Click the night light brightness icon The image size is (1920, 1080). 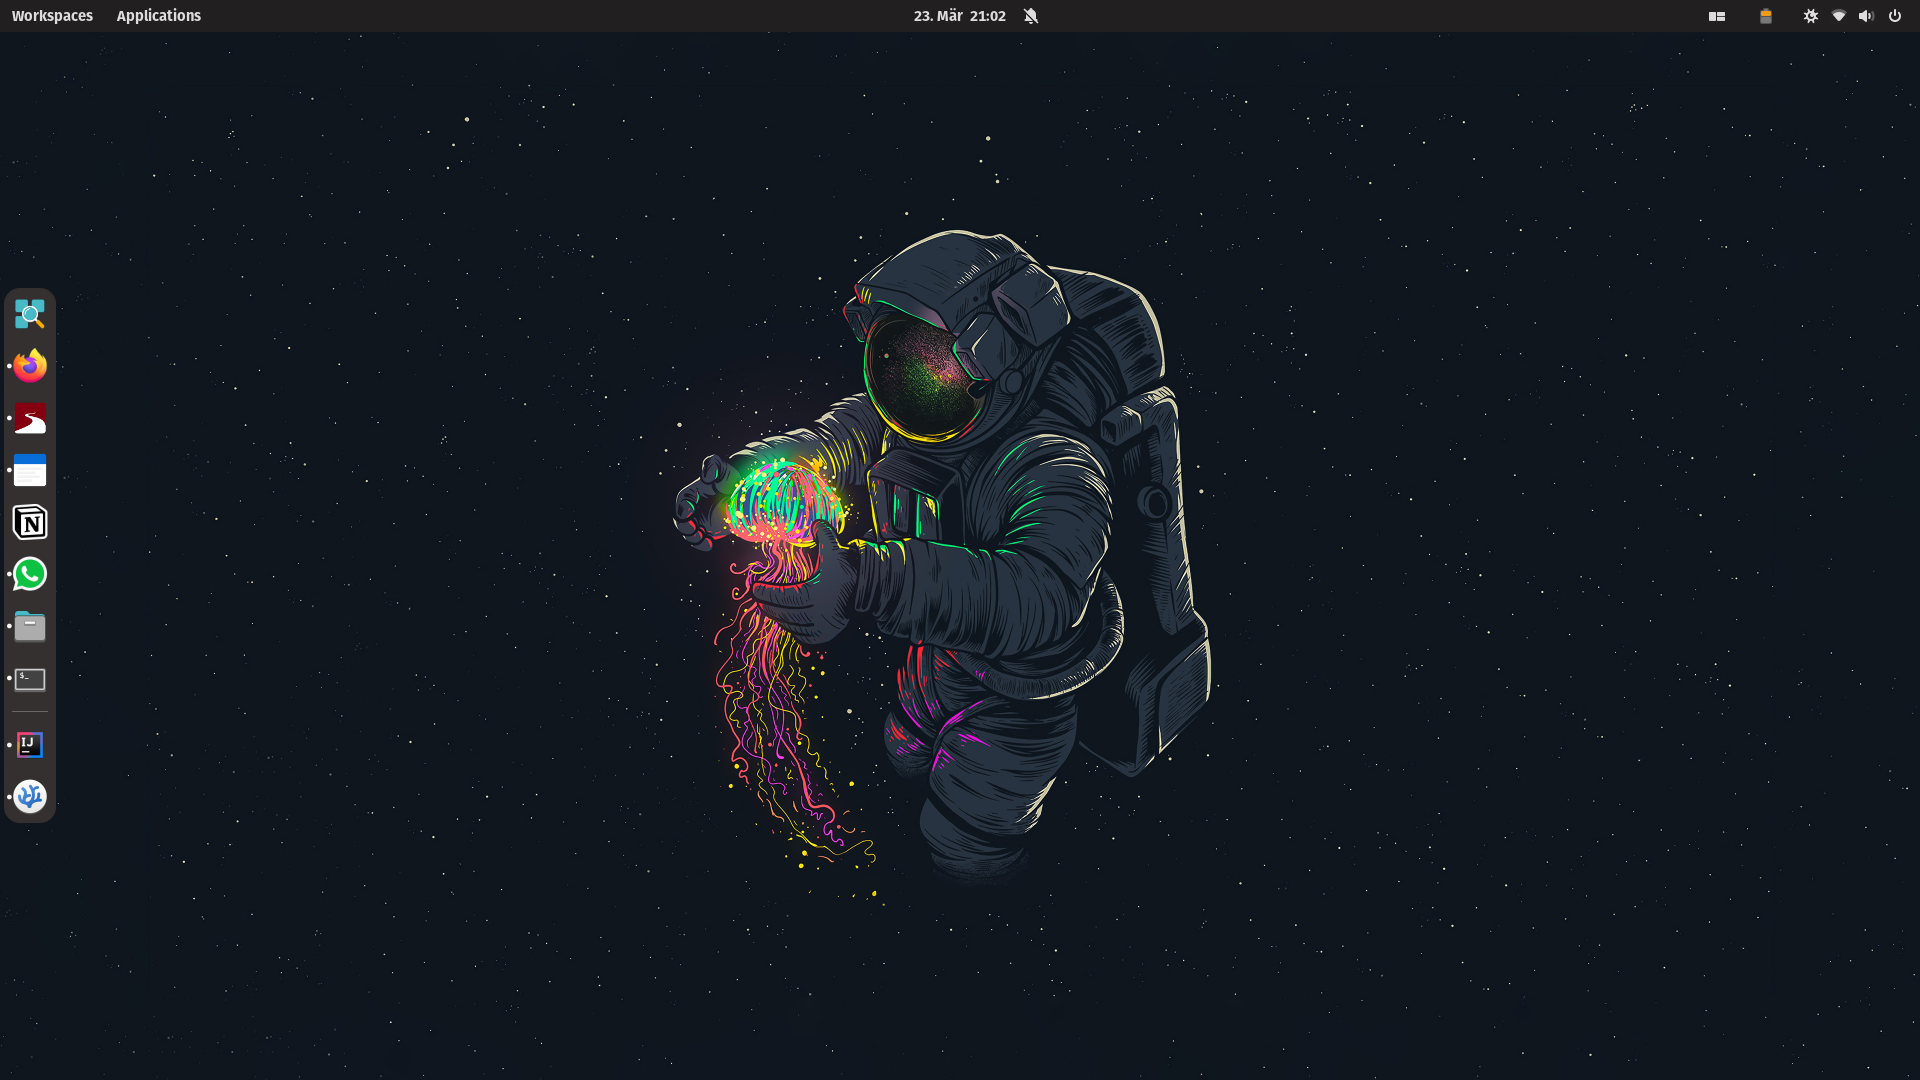coord(1811,16)
